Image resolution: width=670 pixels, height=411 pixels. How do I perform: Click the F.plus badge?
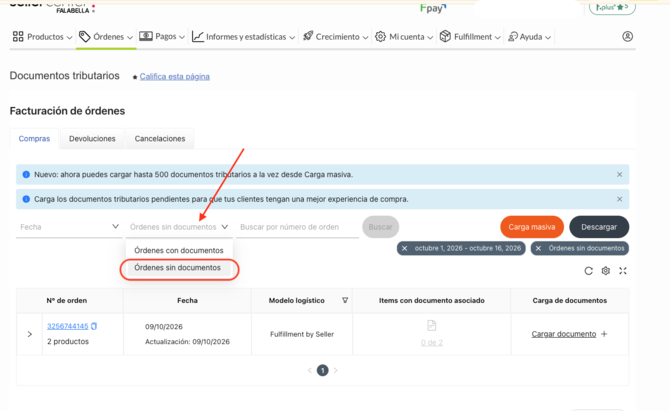[x=612, y=7]
